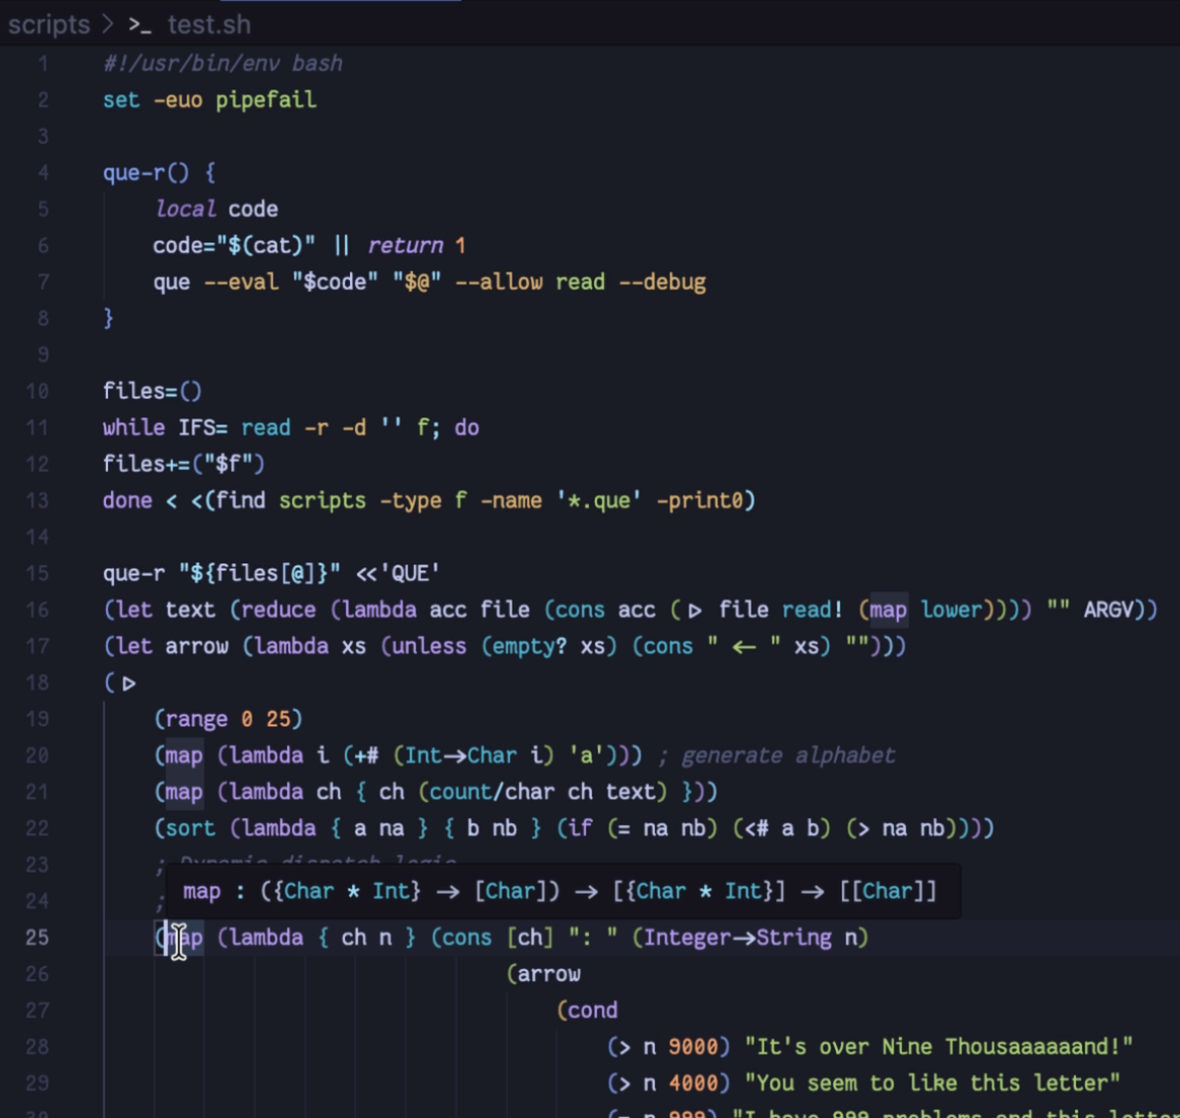This screenshot has height=1118, width=1180.
Task: Click the 'local' keyword on line 5
Action: coord(185,209)
